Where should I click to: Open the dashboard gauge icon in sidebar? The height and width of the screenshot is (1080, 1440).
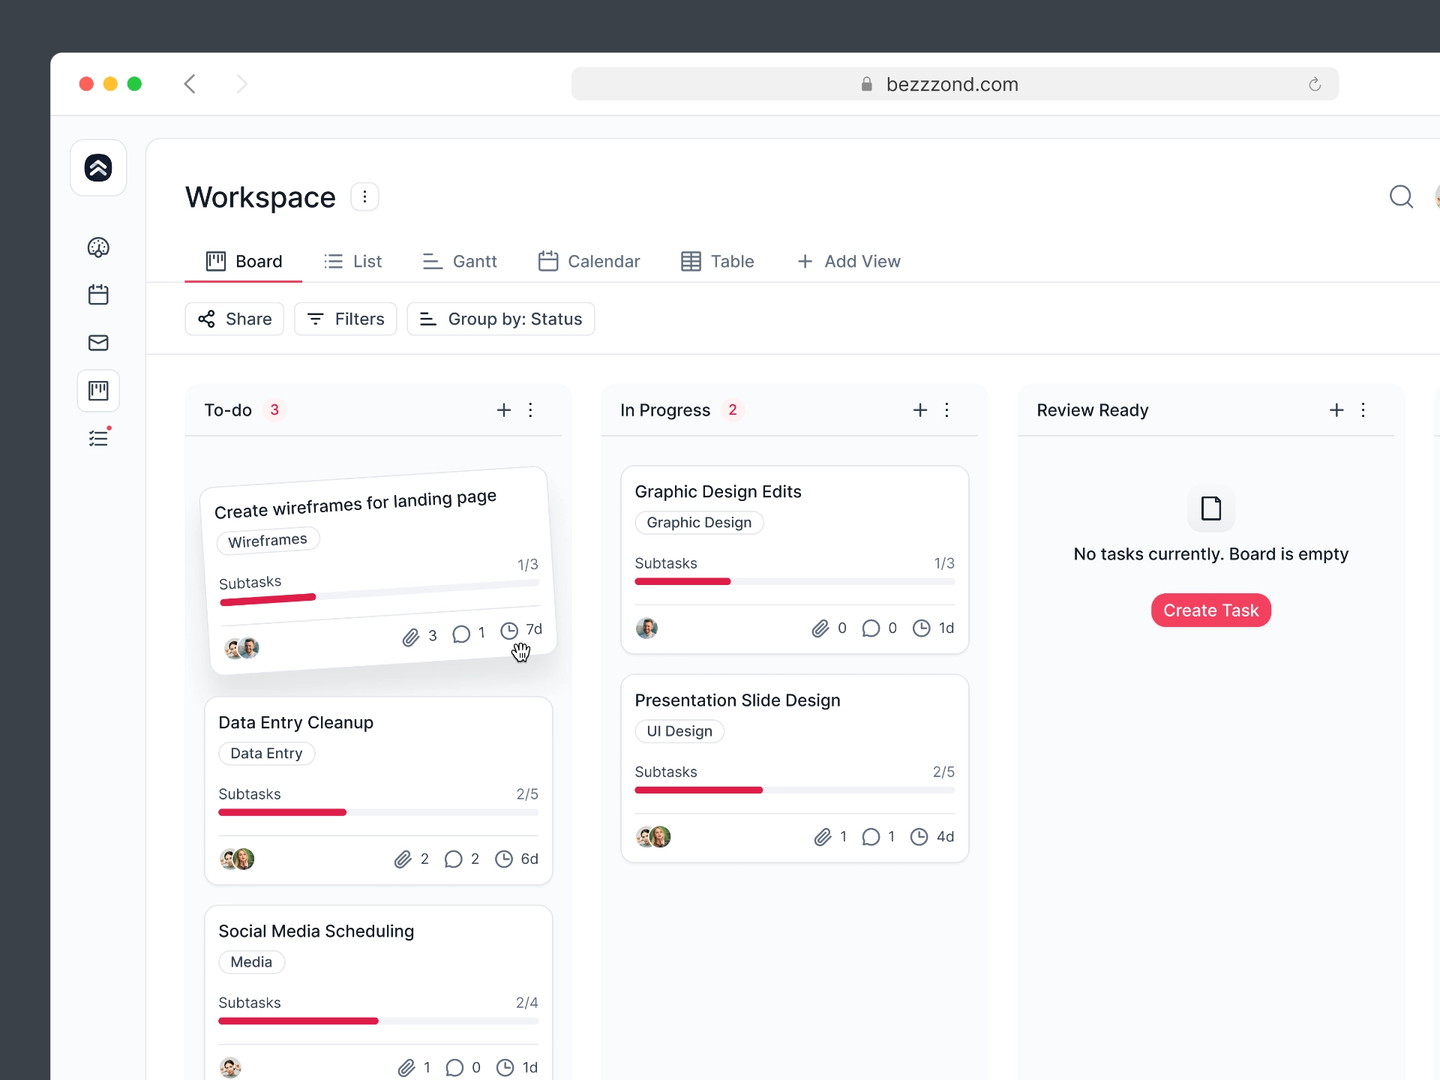(x=98, y=247)
